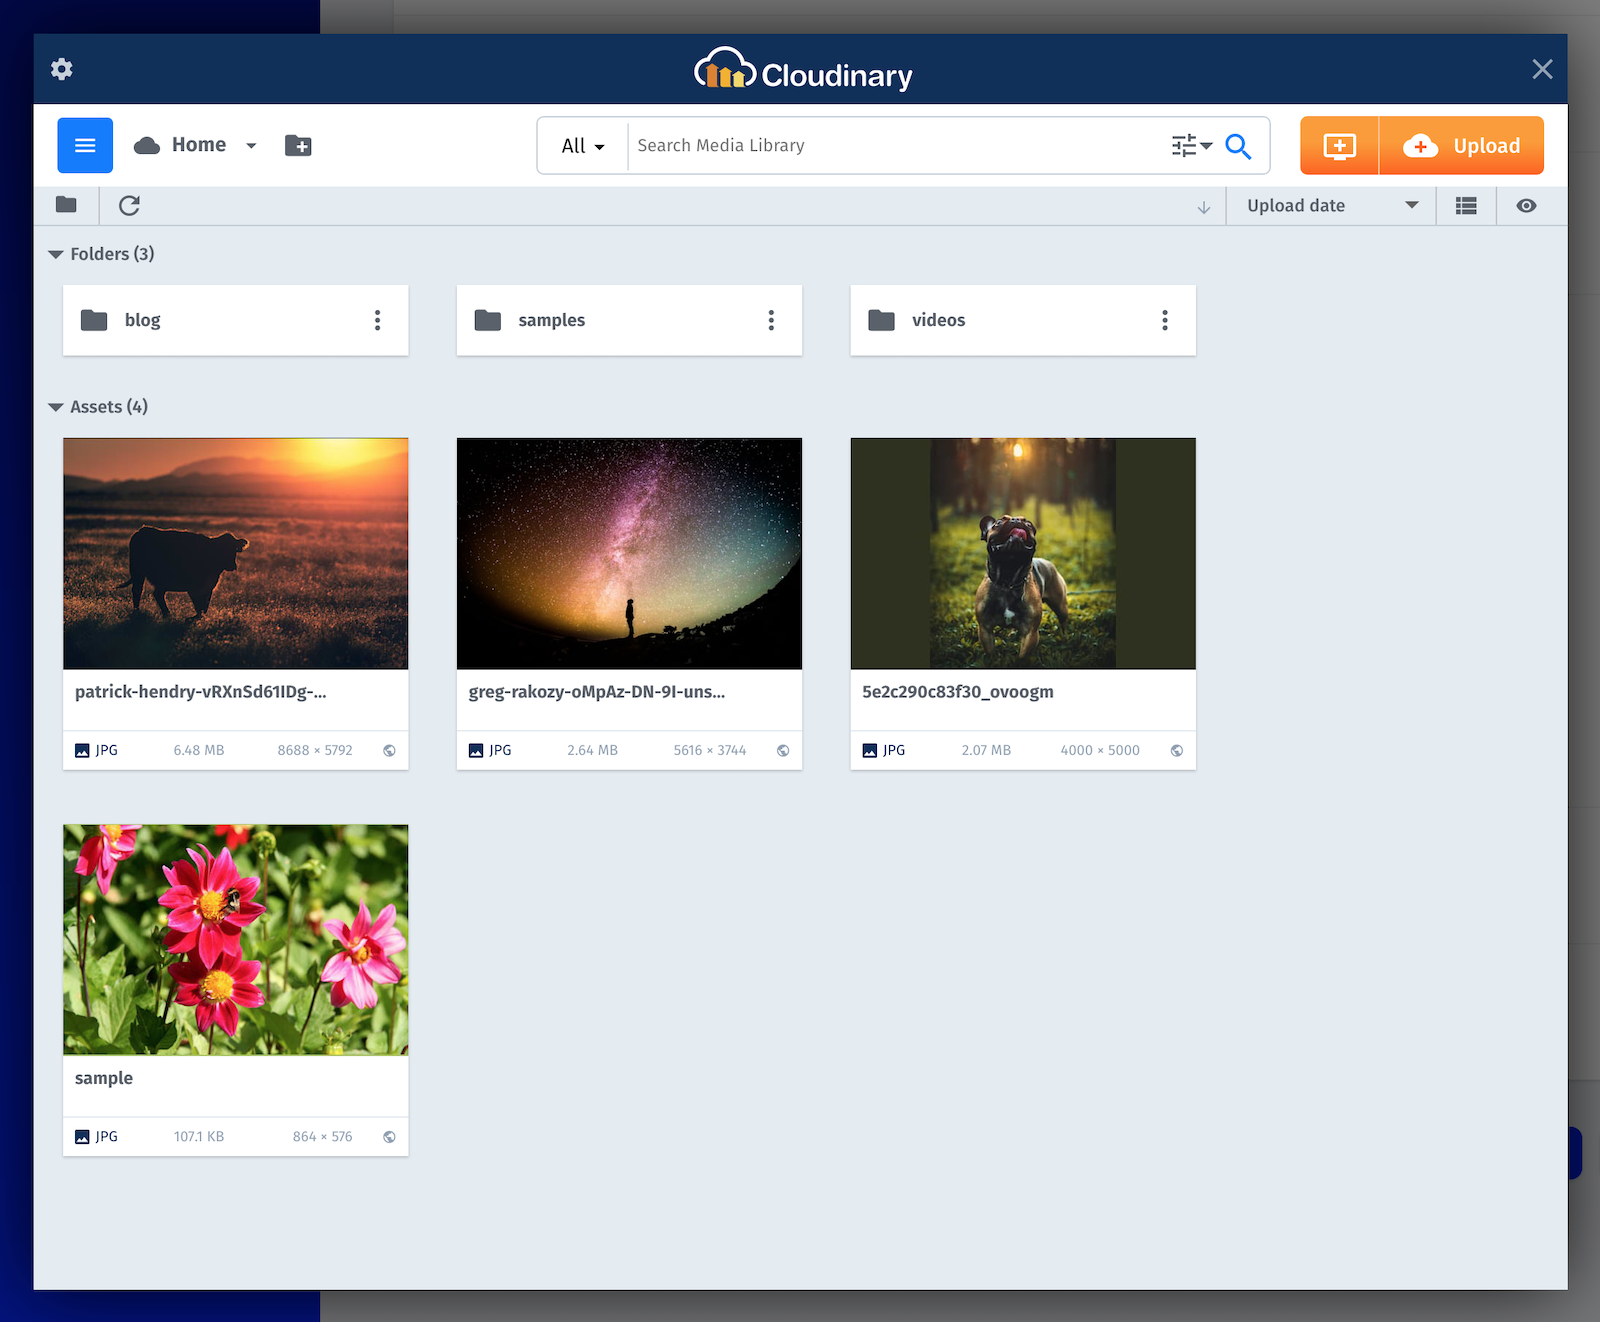1600x1322 pixels.
Task: Click access globe icon on sample asset
Action: pos(389,1137)
